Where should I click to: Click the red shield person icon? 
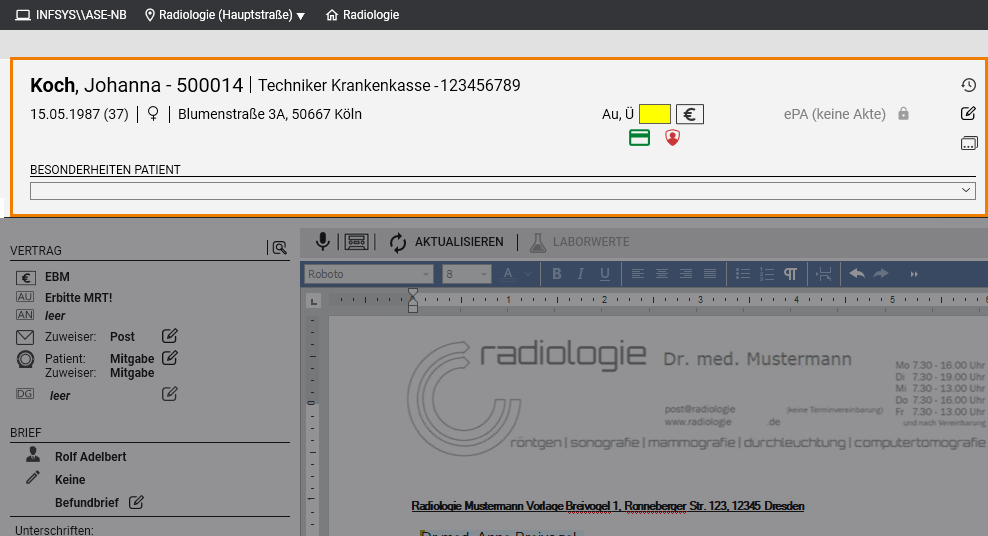pos(672,138)
